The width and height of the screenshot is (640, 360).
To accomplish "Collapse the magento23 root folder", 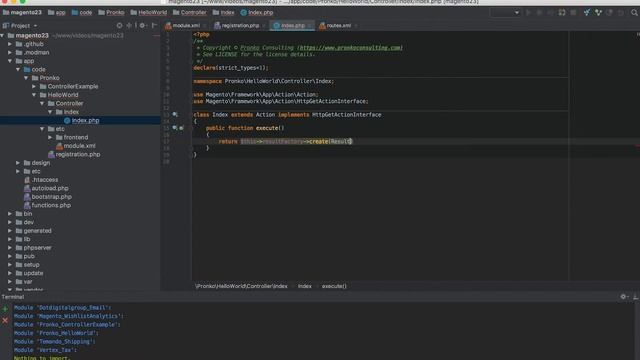I will (x=2, y=36).
